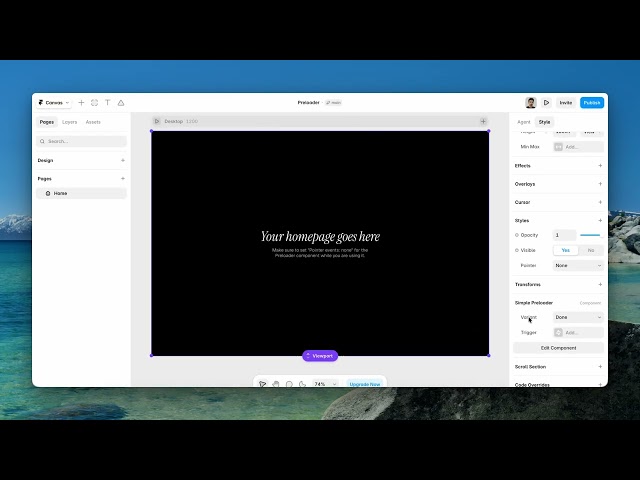Switch to the Assets tab
Screen dimensions: 640x480
tap(93, 122)
